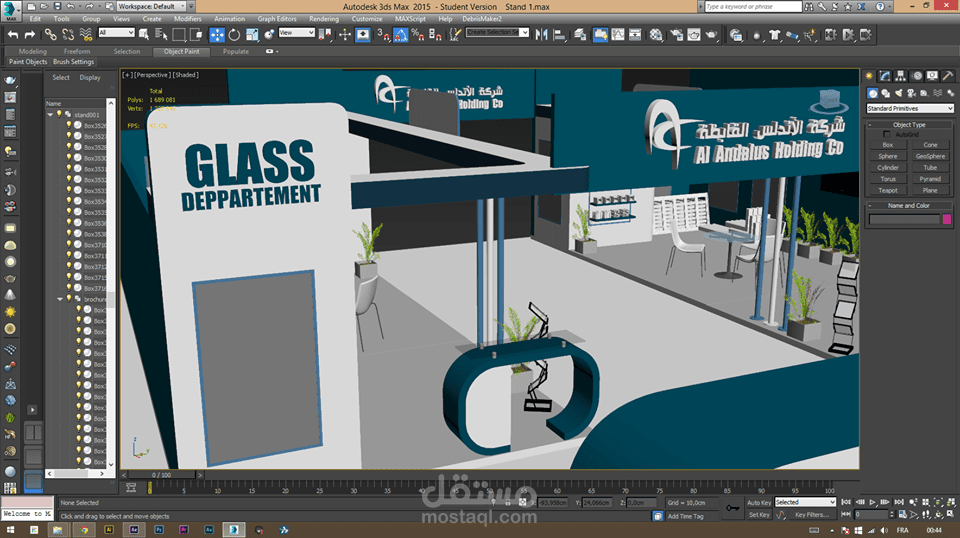The image size is (960, 538).
Task: Toggle visibility bulb of brochure group
Action: tap(69, 299)
